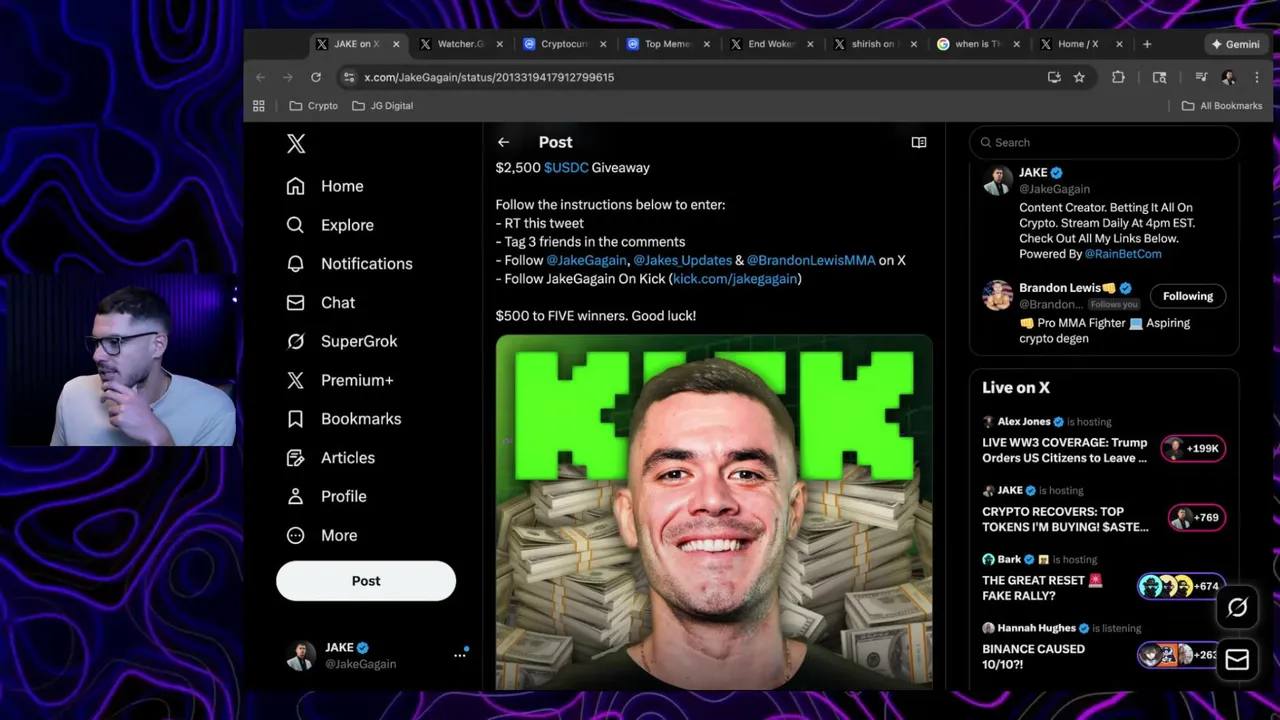Image resolution: width=1280 pixels, height=720 pixels.
Task: Click the @RainBetCom link in bio
Action: (1123, 254)
